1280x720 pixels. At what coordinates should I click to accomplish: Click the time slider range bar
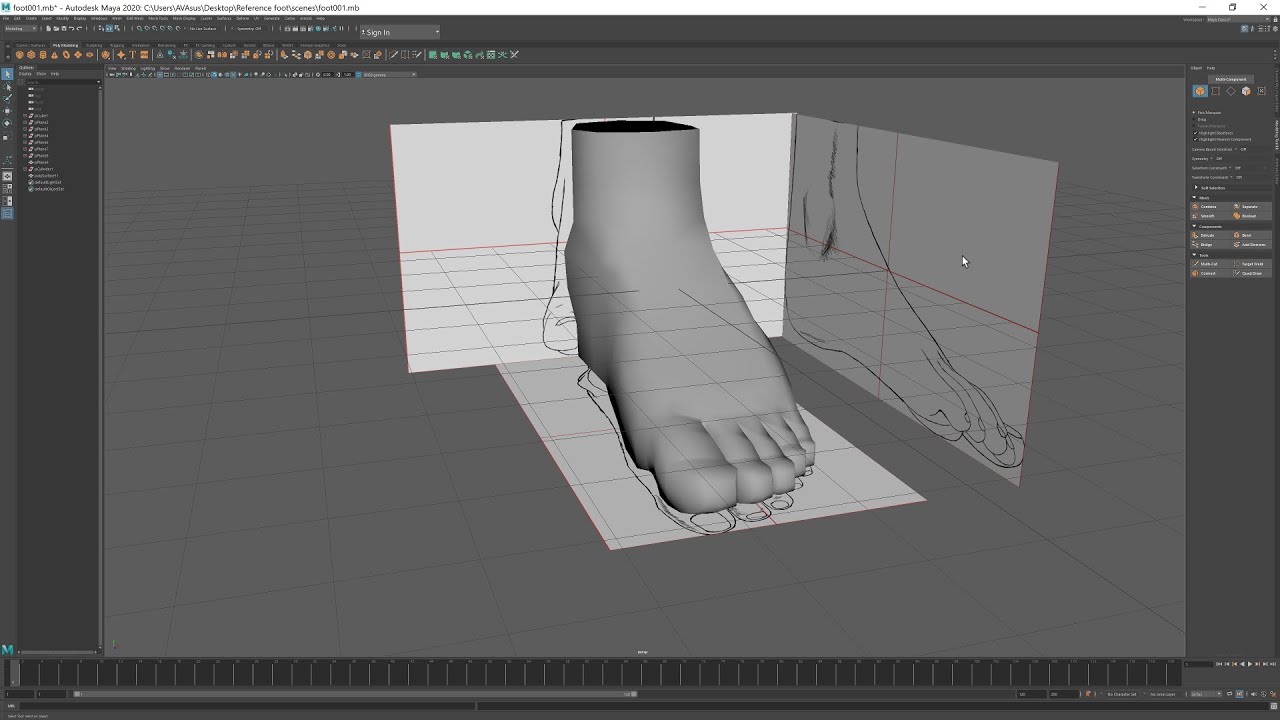[x=355, y=694]
